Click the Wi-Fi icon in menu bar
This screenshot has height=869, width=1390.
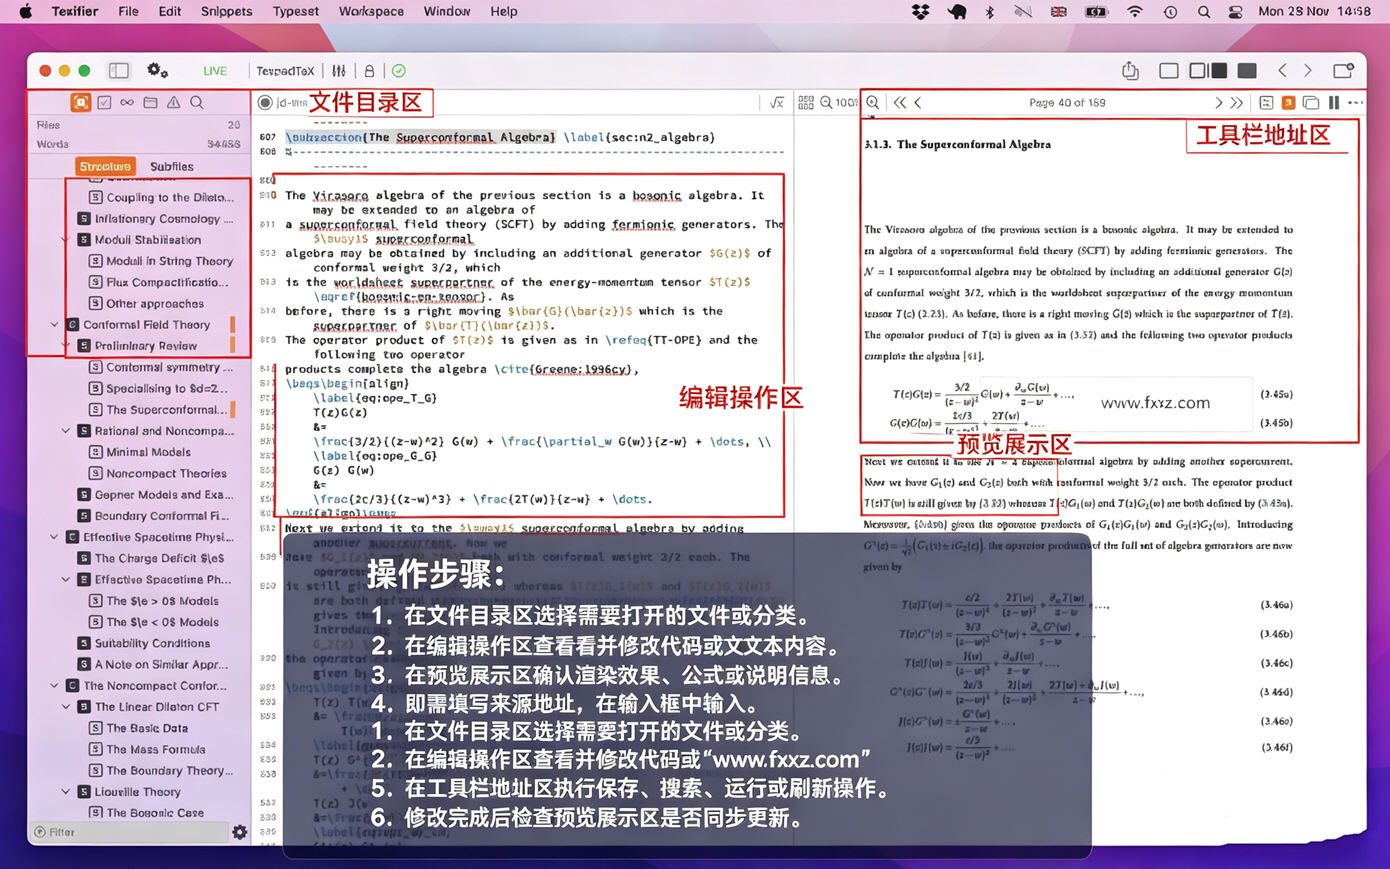click(x=1134, y=11)
